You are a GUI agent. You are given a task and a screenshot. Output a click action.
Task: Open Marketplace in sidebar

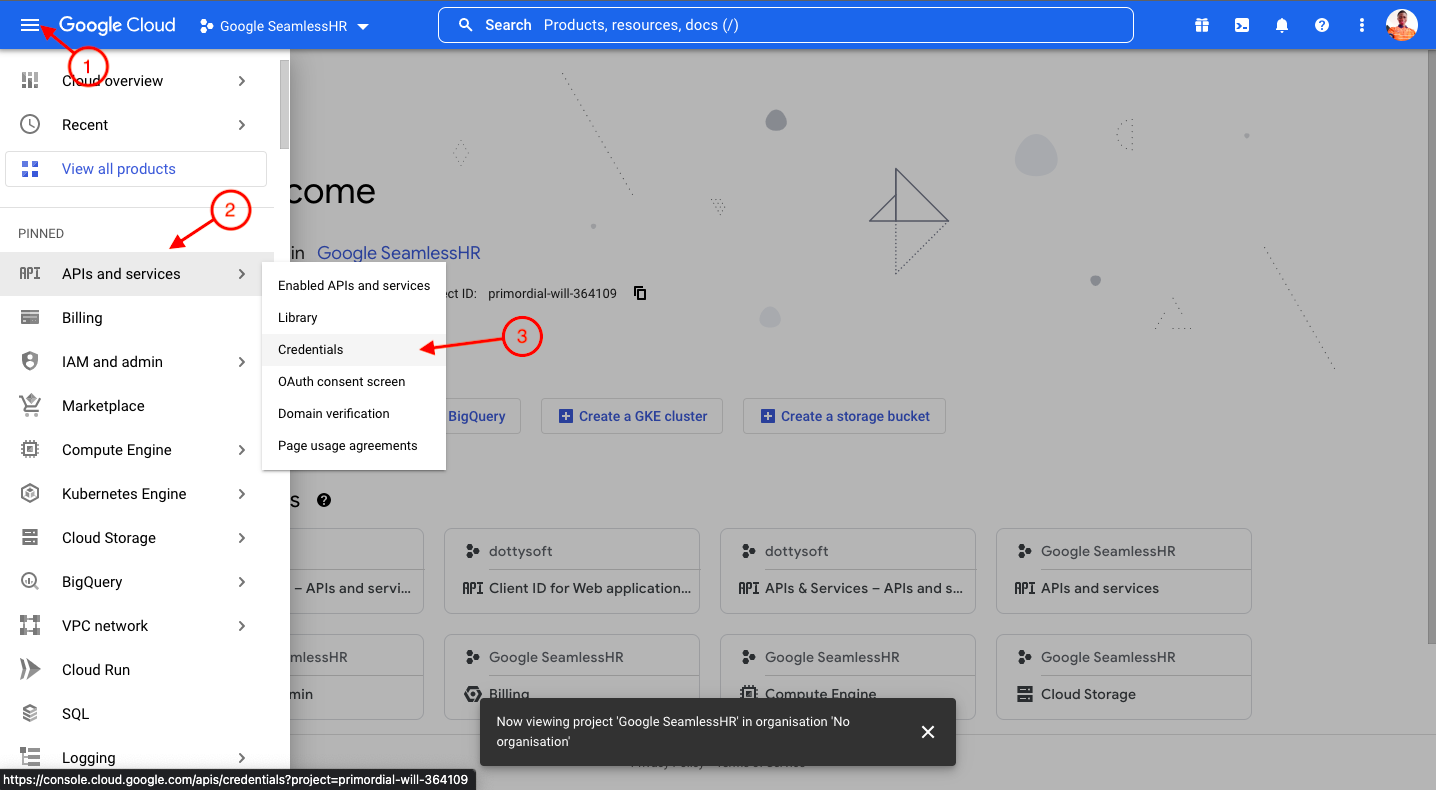click(x=137, y=406)
